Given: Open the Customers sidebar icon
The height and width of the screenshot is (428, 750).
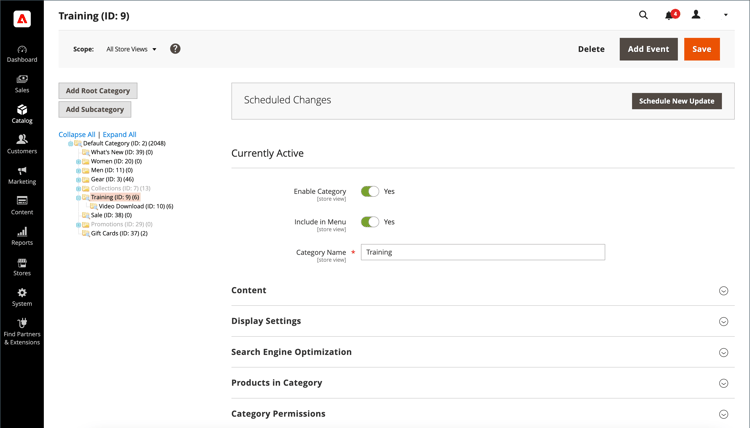Looking at the screenshot, I should (x=22, y=141).
